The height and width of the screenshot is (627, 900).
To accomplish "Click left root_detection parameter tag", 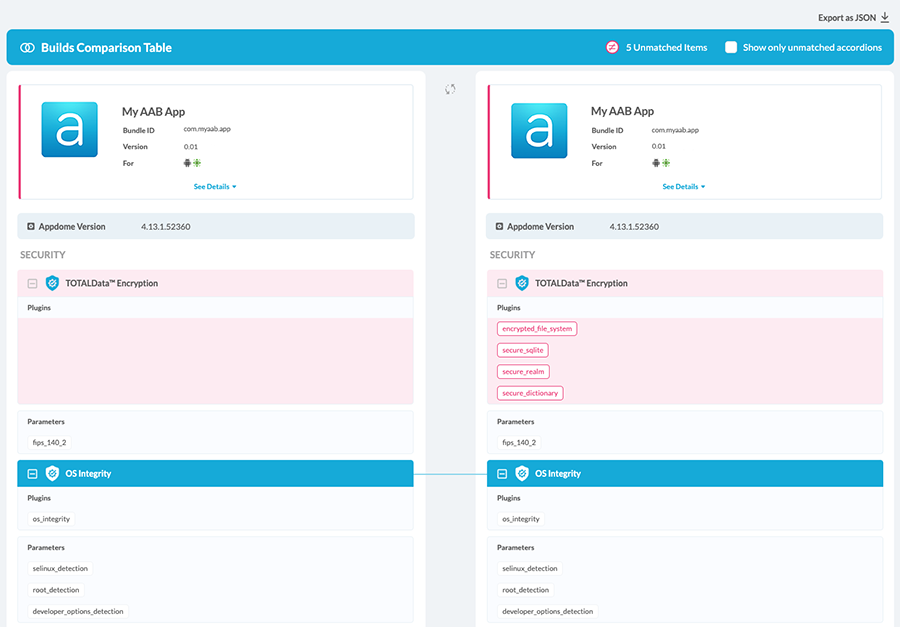I will (x=56, y=590).
